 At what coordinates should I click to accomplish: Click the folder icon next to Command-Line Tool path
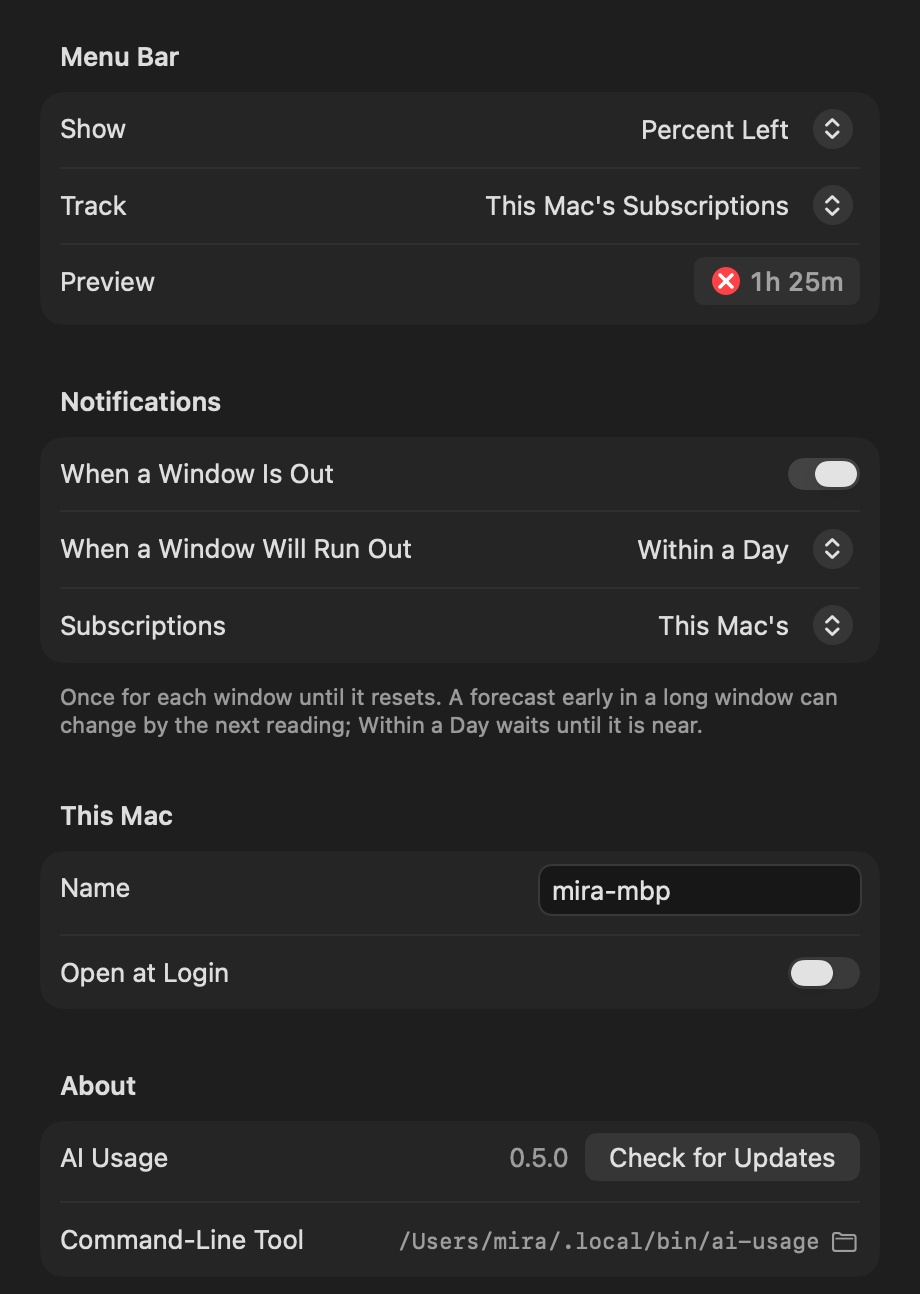coord(845,1242)
